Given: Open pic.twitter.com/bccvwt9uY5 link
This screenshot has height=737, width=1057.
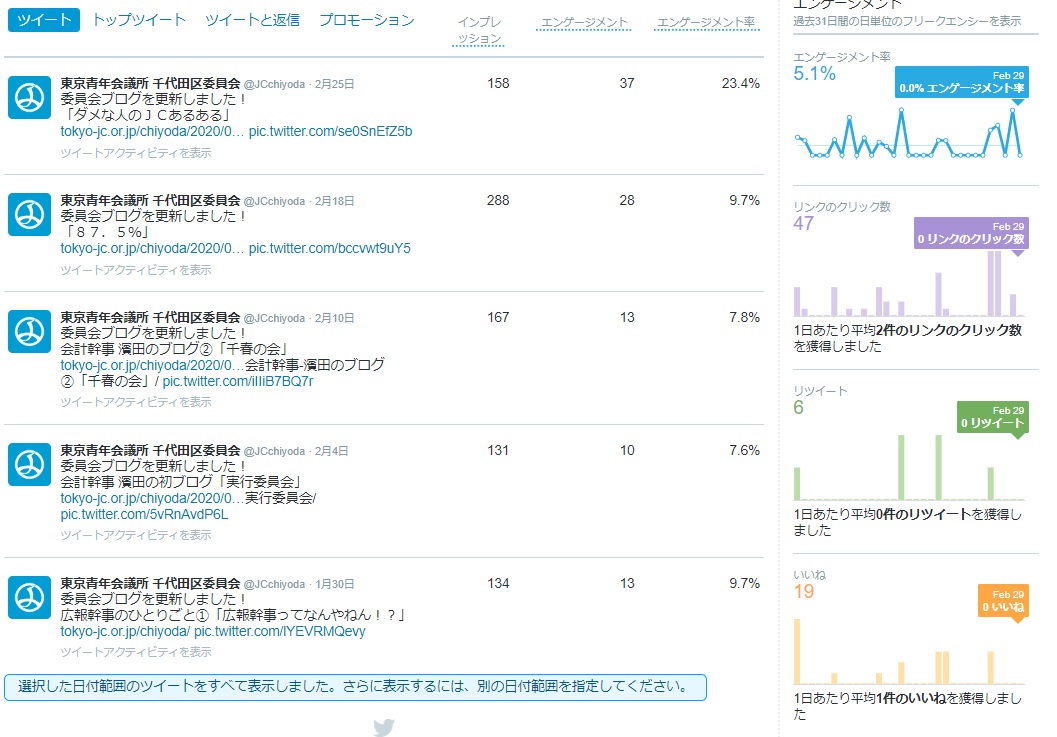Looking at the screenshot, I should coord(329,248).
